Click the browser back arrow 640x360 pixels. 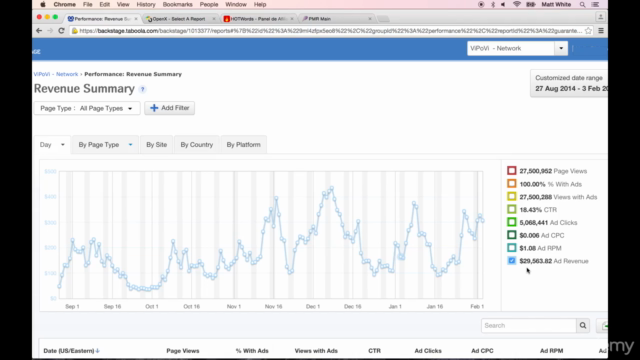(39, 31)
